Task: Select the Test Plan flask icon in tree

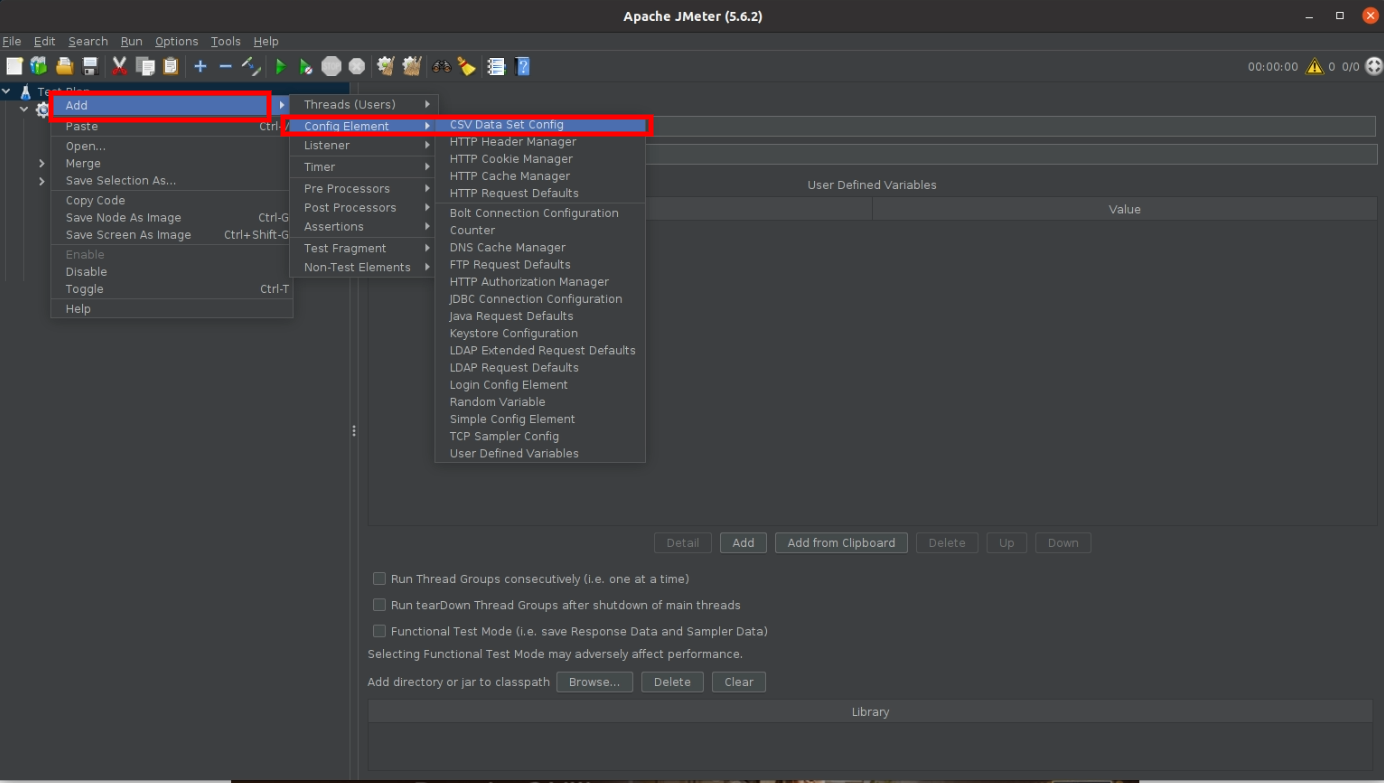Action: (x=25, y=92)
